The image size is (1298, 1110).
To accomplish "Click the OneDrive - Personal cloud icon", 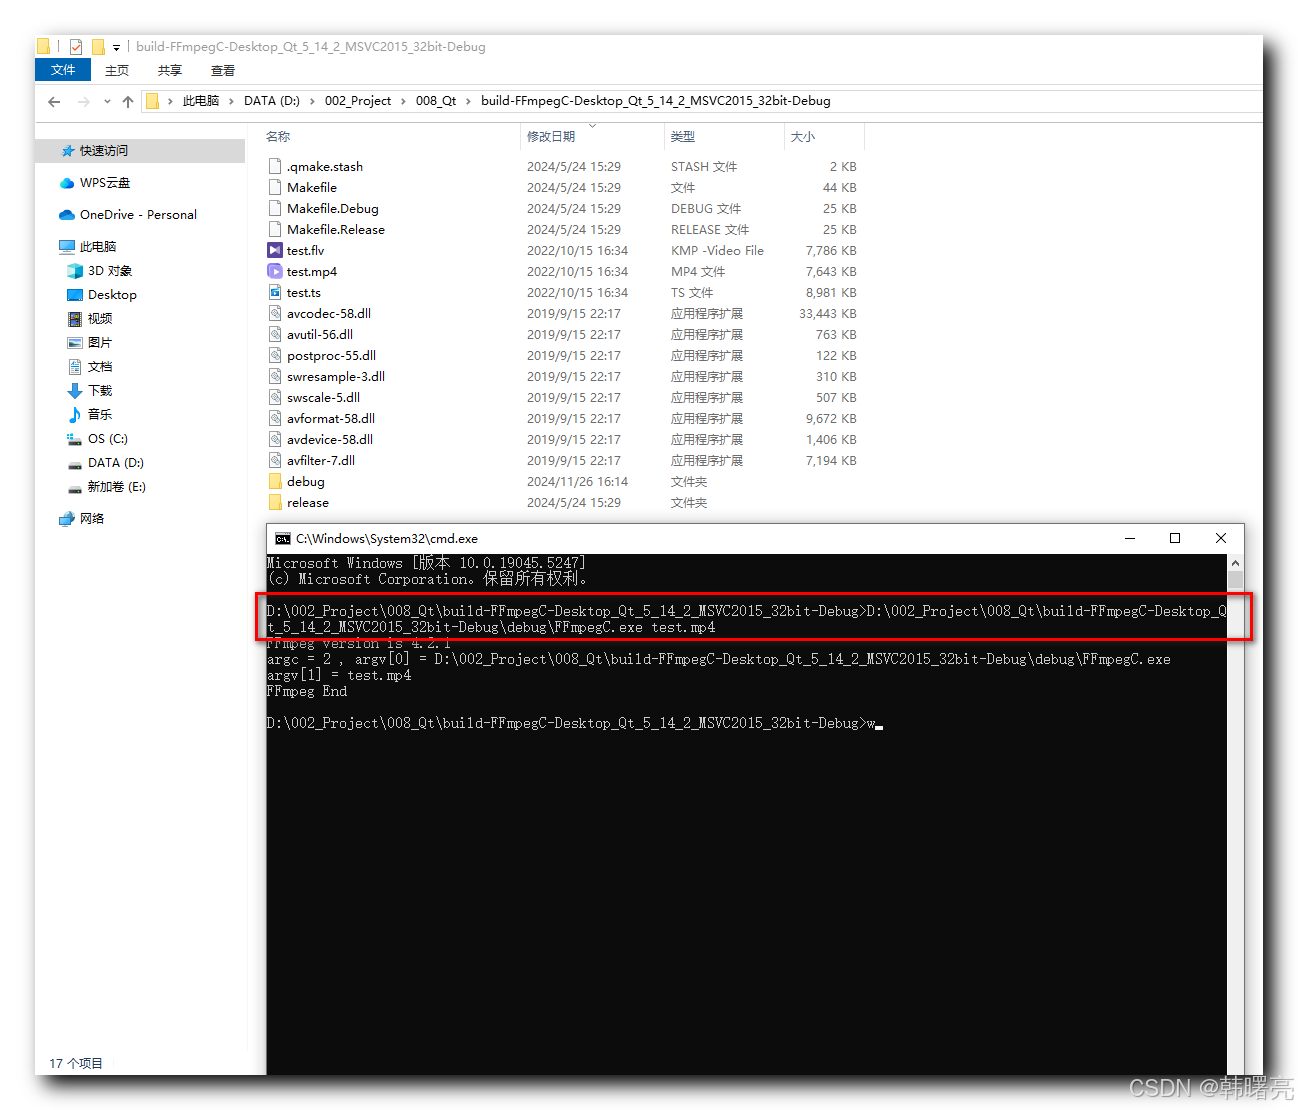I will pos(67,215).
